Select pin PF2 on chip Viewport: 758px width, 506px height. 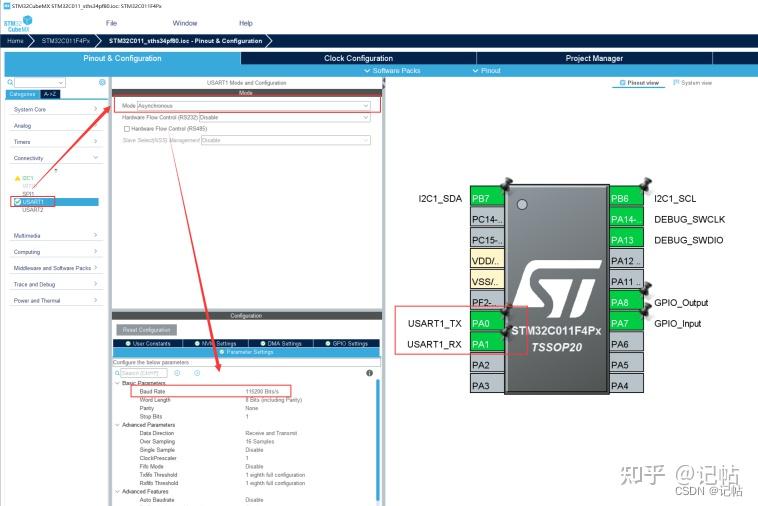[487, 302]
